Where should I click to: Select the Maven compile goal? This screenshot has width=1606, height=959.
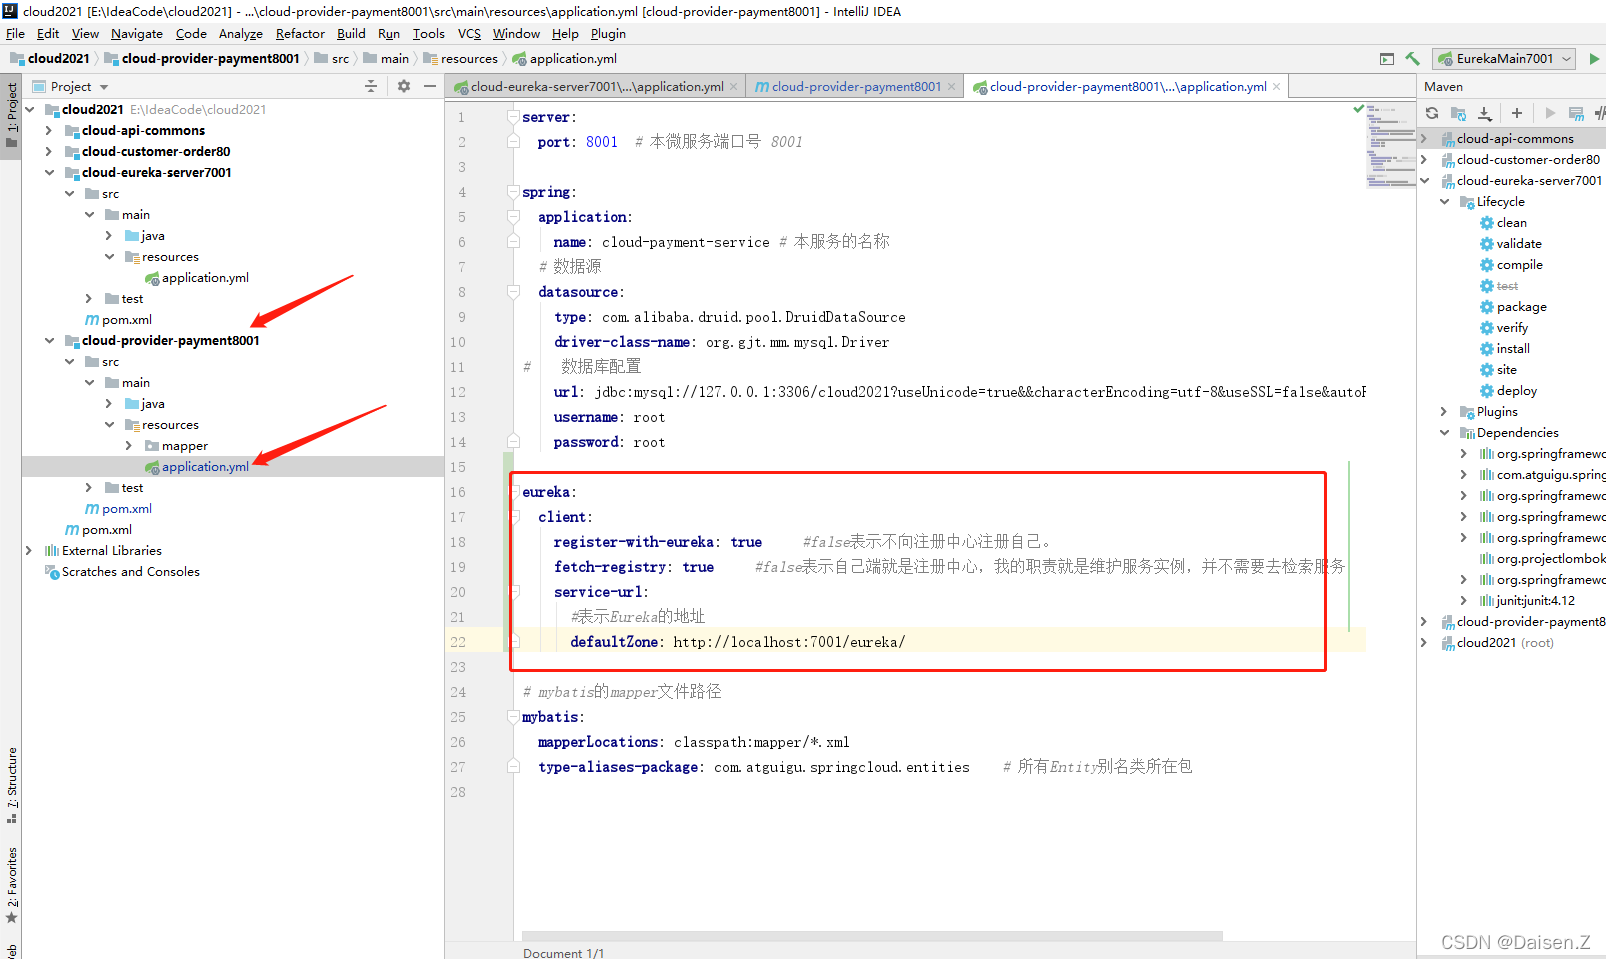tap(1519, 265)
